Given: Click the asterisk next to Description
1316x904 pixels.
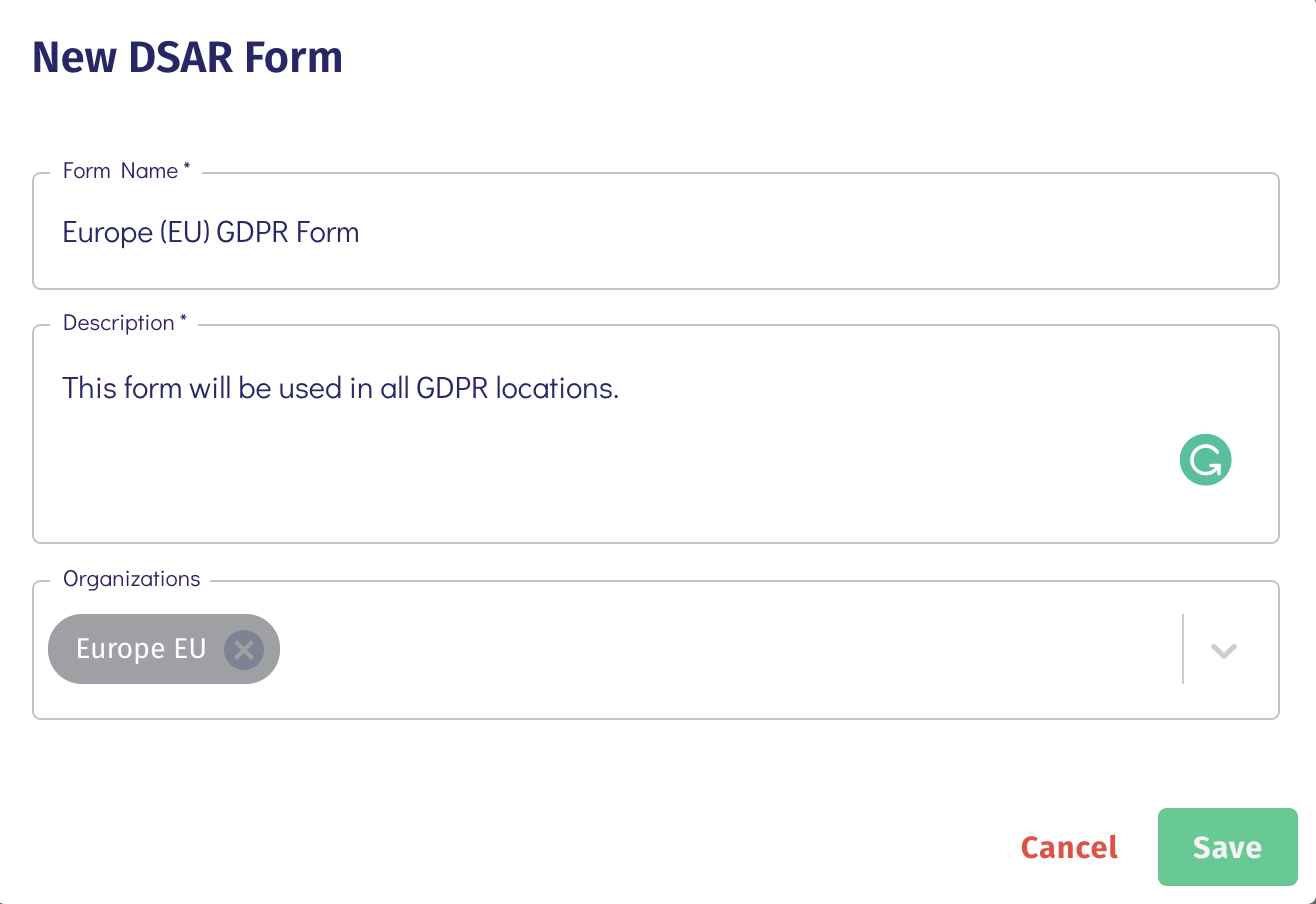Looking at the screenshot, I should [183, 321].
